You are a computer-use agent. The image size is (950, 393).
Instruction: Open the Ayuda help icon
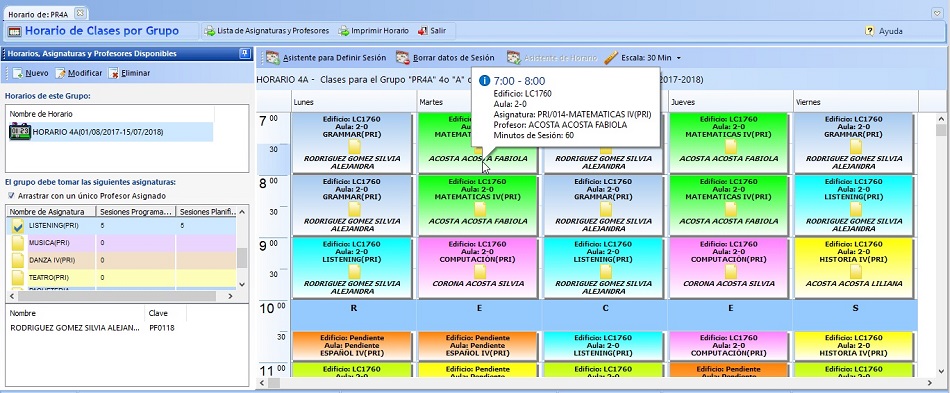870,31
